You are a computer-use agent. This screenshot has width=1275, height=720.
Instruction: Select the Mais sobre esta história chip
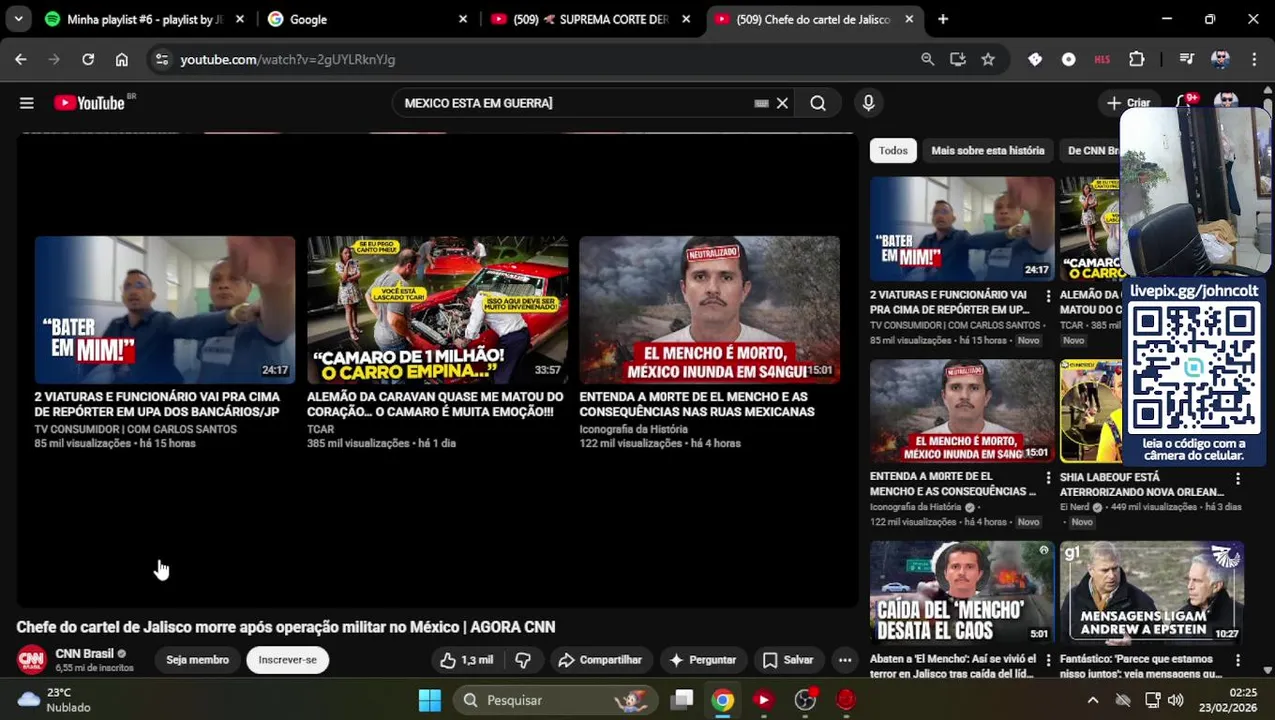tap(987, 151)
